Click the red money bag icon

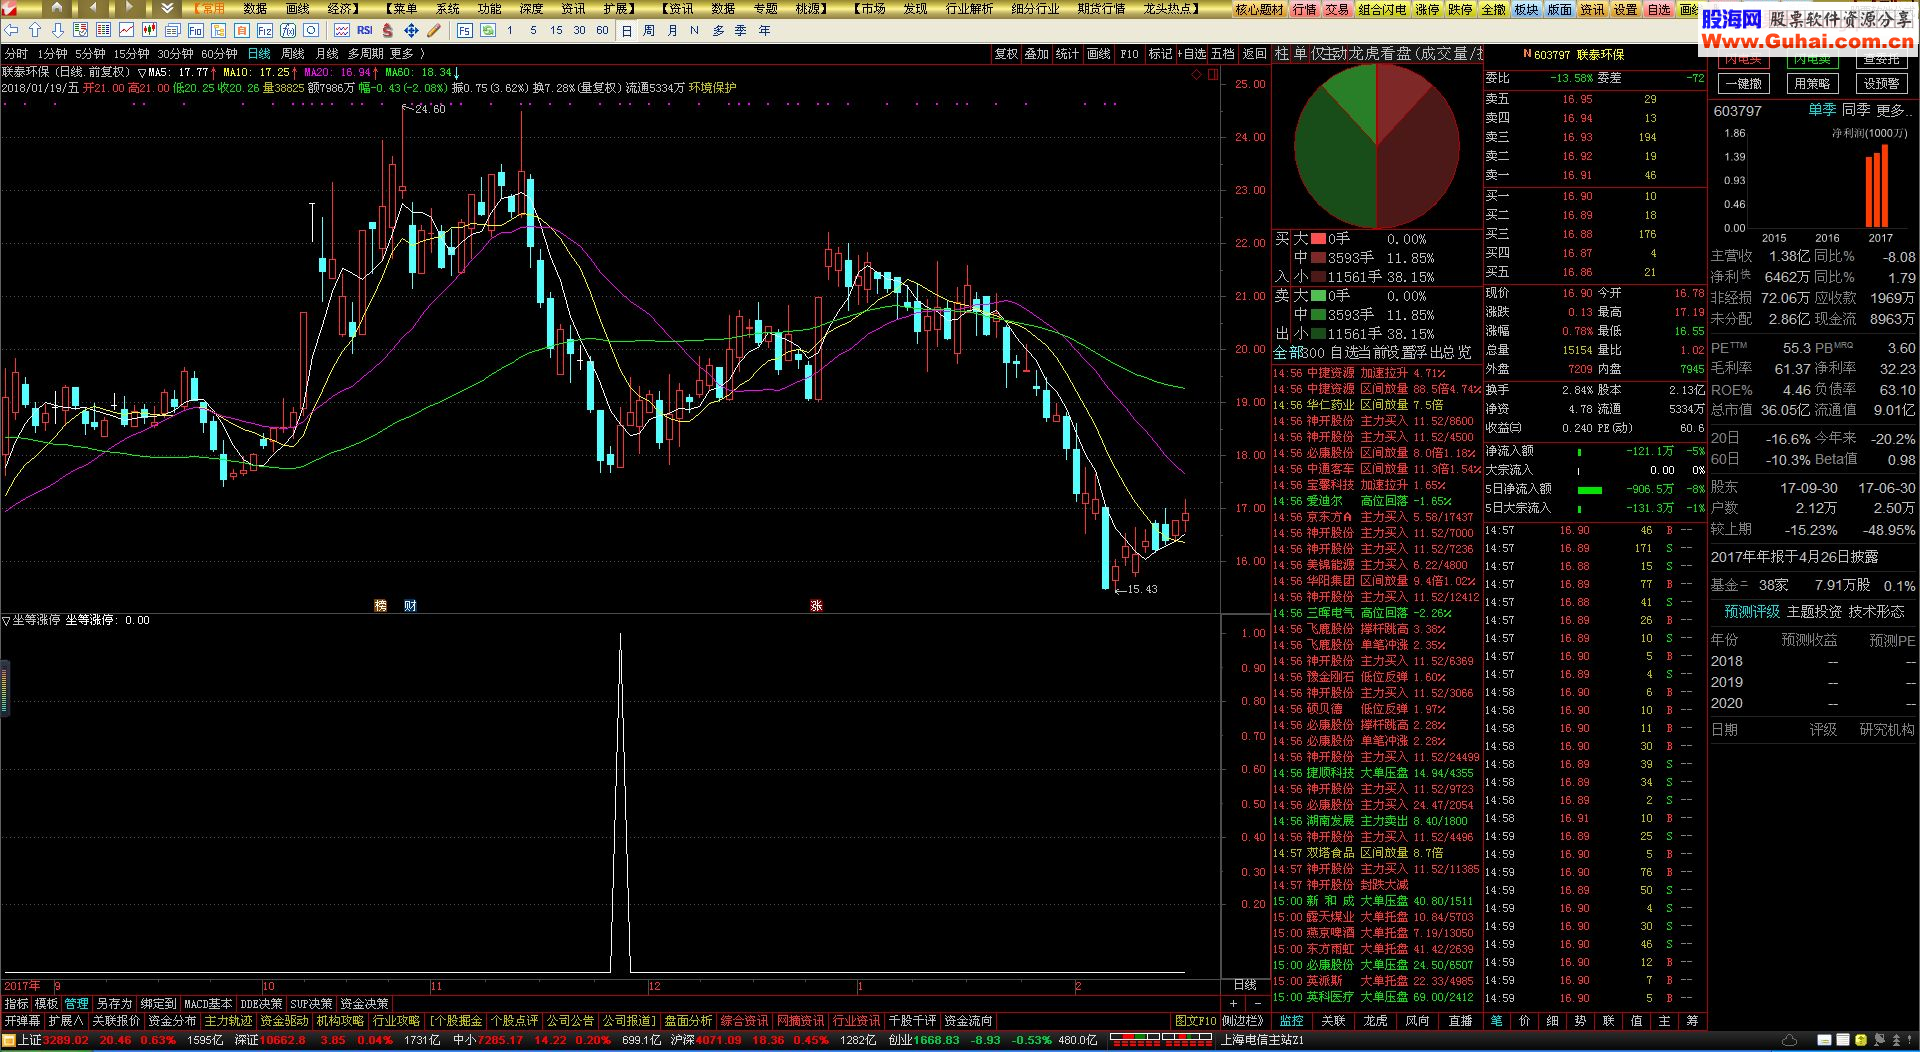point(388,31)
